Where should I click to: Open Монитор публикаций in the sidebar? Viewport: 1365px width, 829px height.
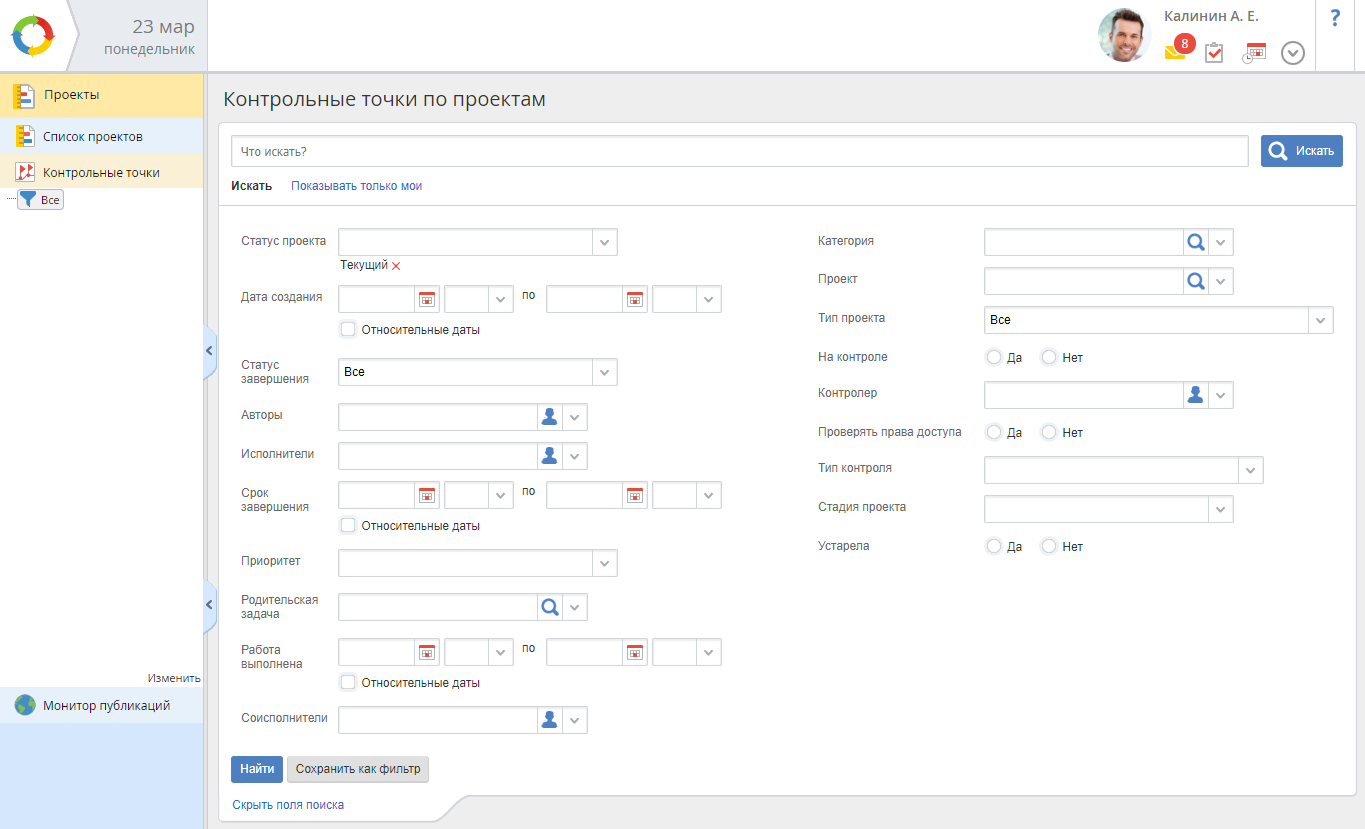pyautogui.click(x=106, y=705)
